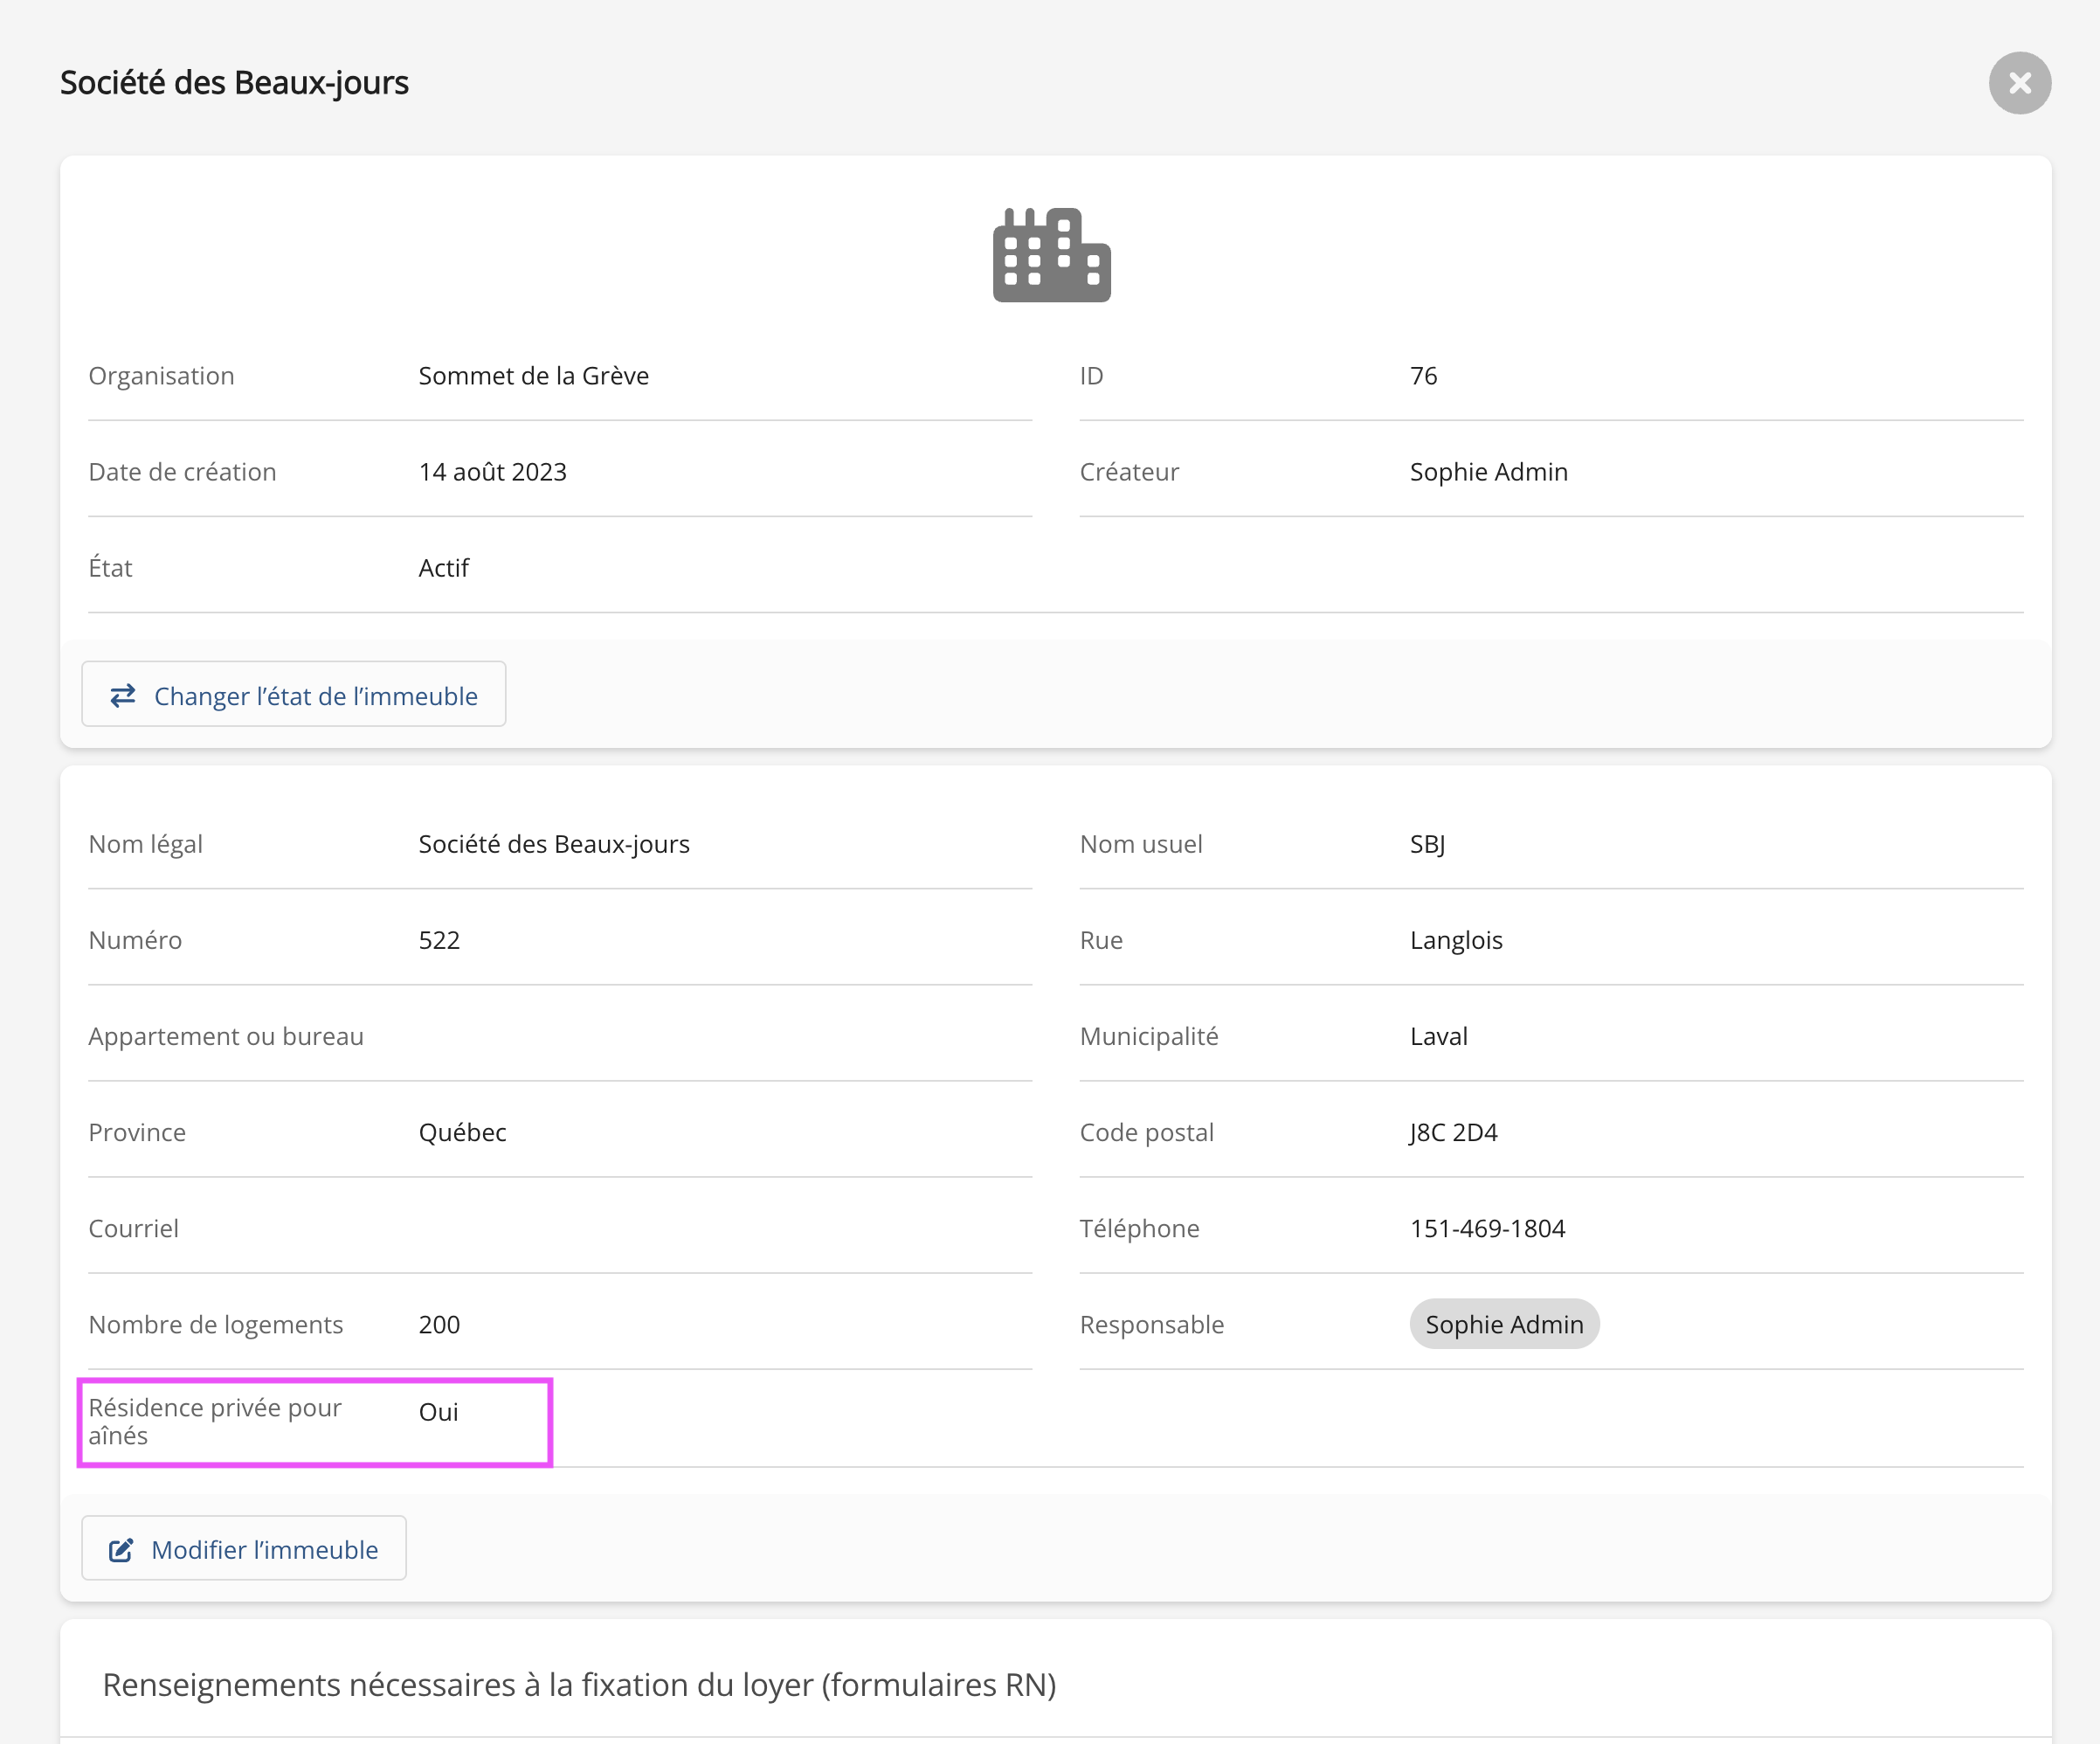Screen dimensions: 2100x1744
Task: Click the Actif state value
Action: 443,568
